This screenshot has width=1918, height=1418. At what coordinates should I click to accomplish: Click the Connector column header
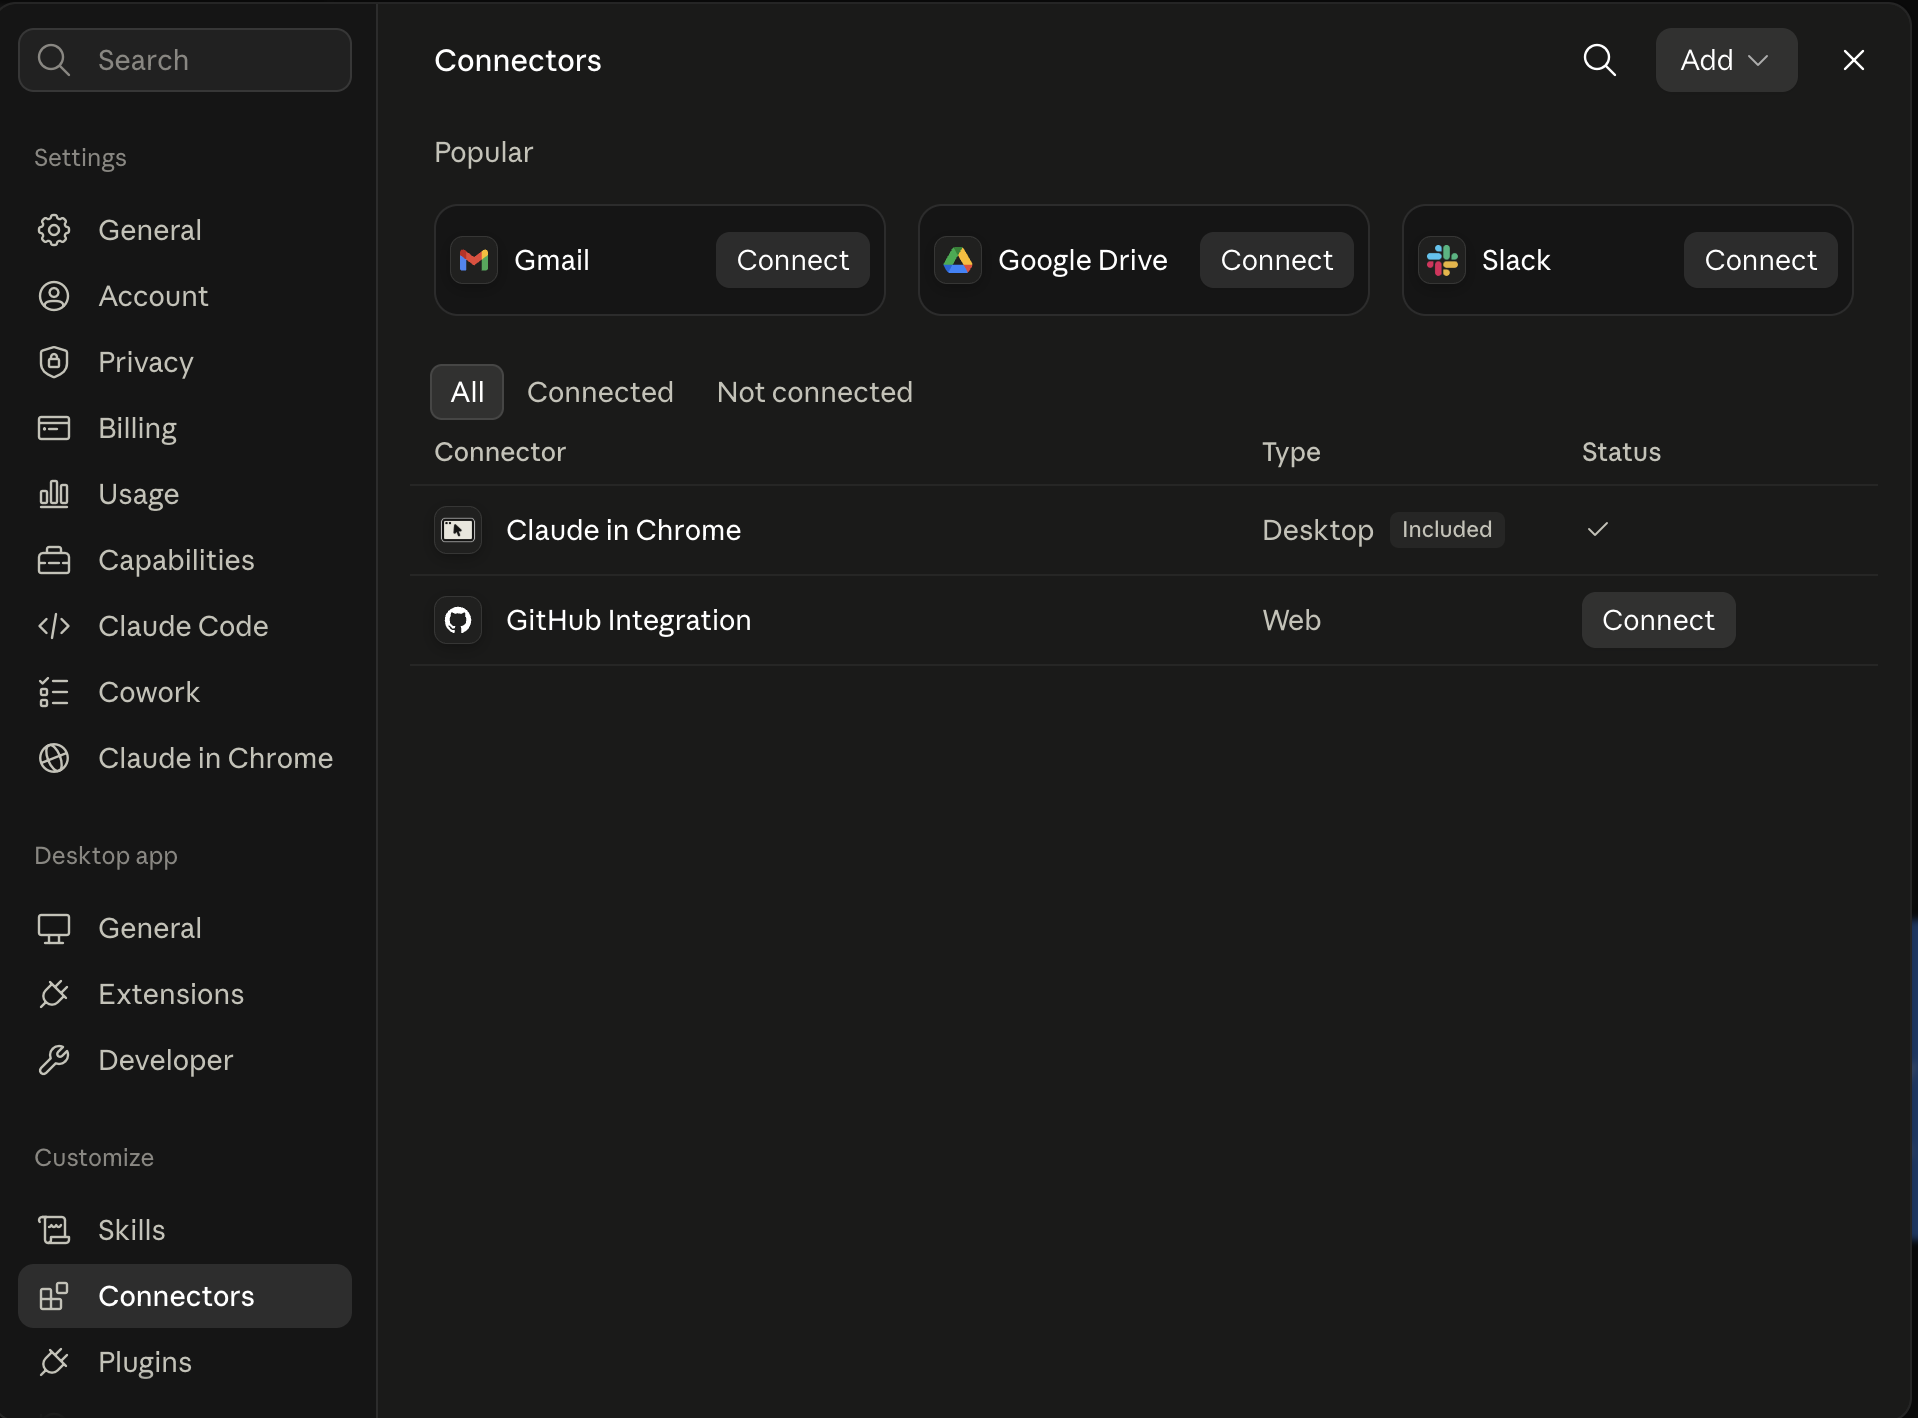tap(500, 452)
